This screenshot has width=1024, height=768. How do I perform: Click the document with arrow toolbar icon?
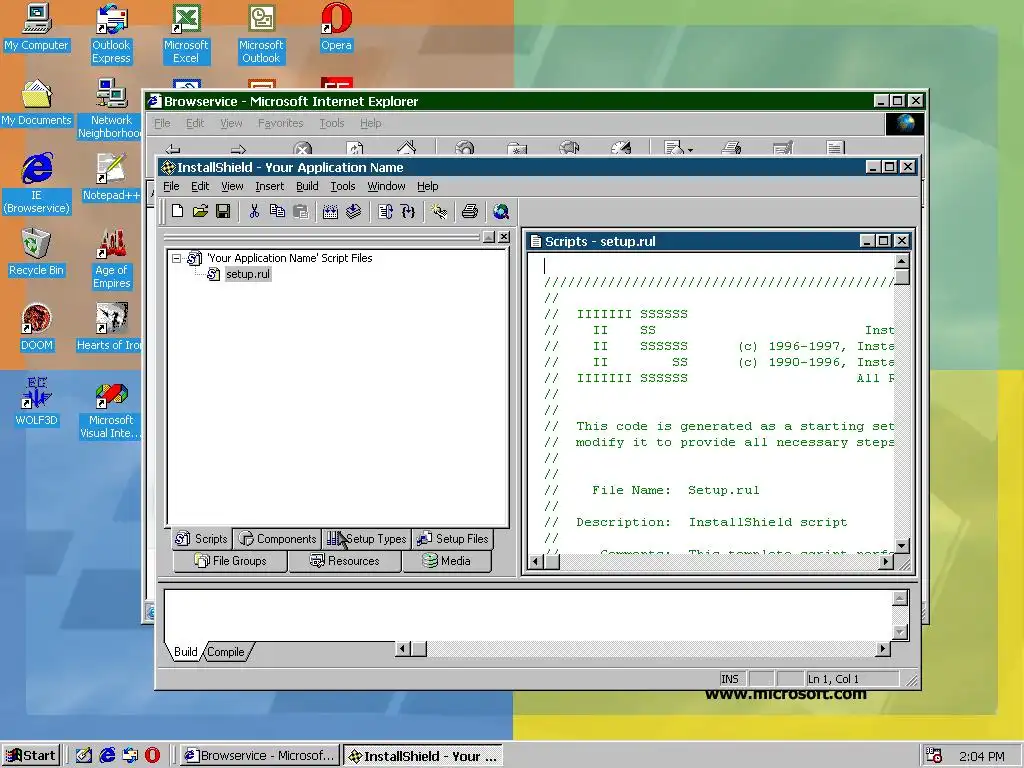[x=385, y=211]
